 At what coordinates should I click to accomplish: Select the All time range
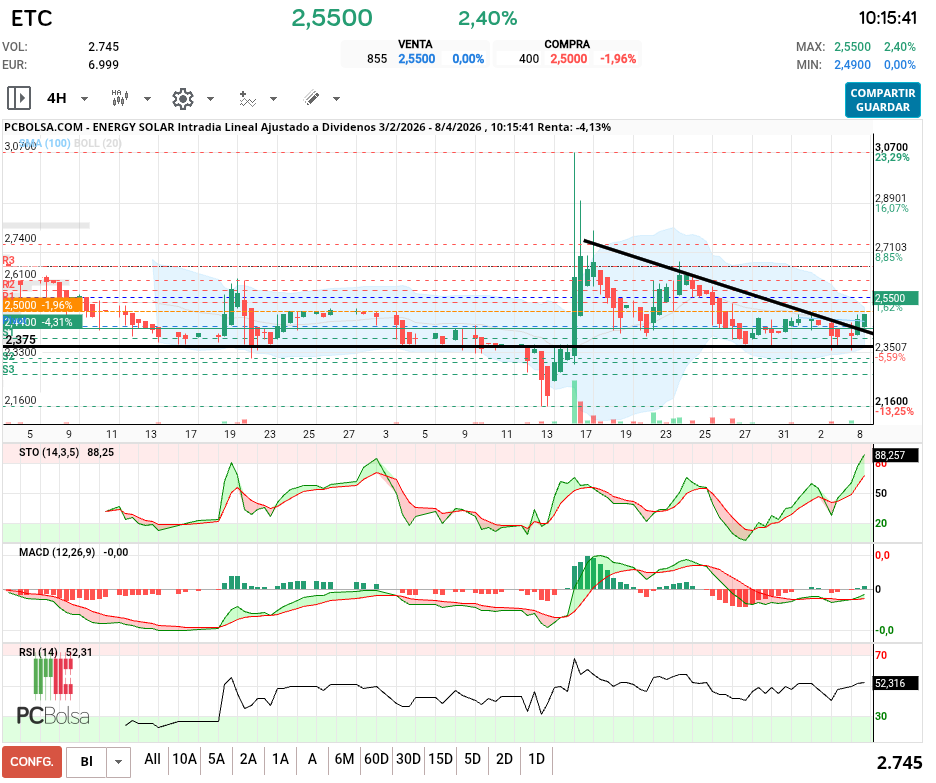(152, 759)
